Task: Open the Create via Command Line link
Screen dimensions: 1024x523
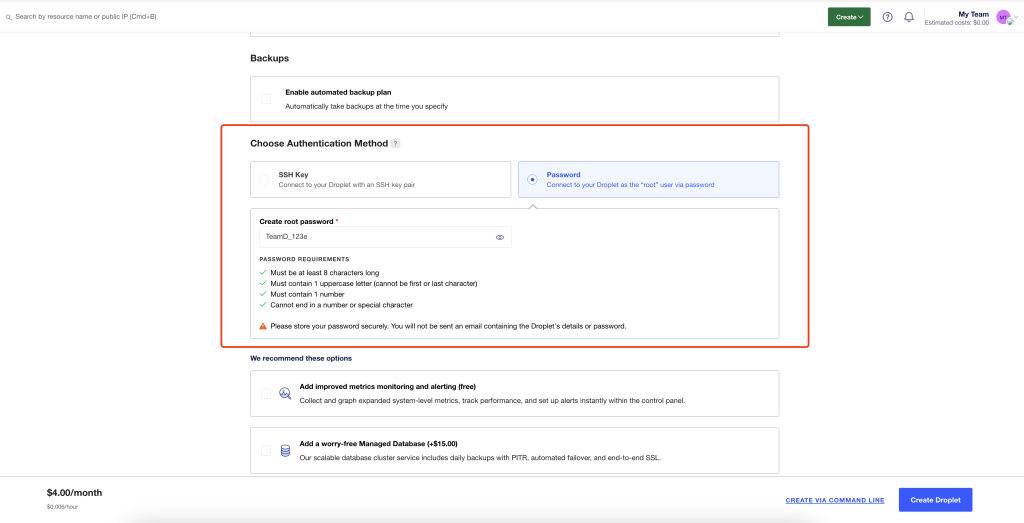Action: 835,501
